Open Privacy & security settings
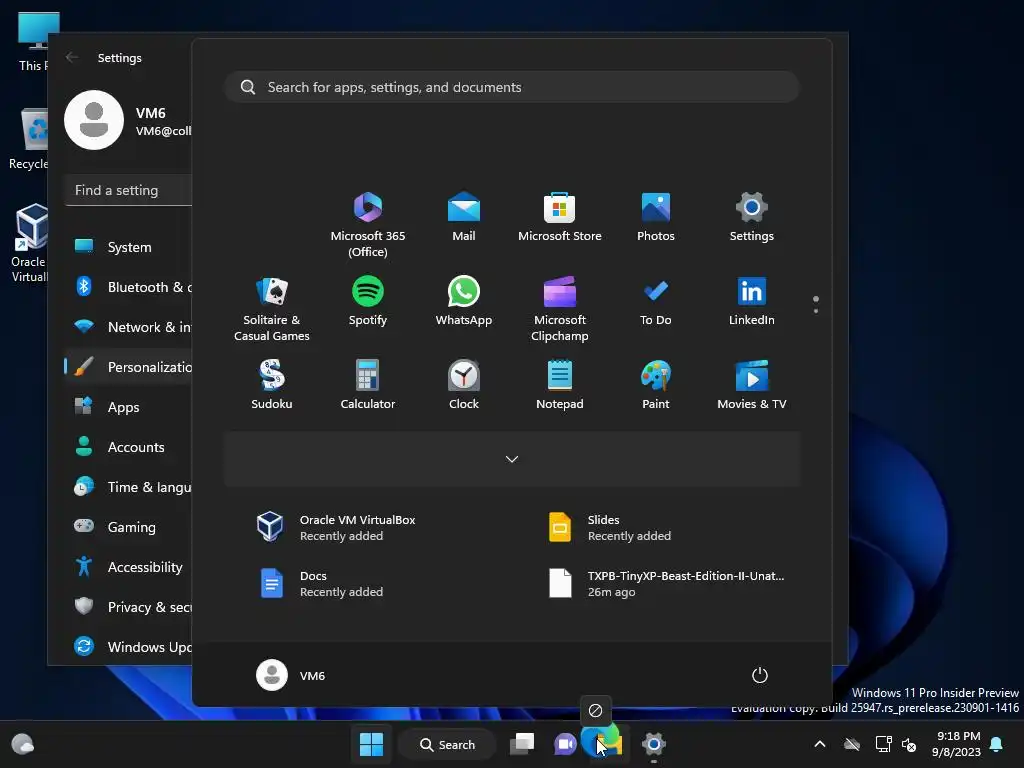This screenshot has width=1024, height=768. coord(129,607)
